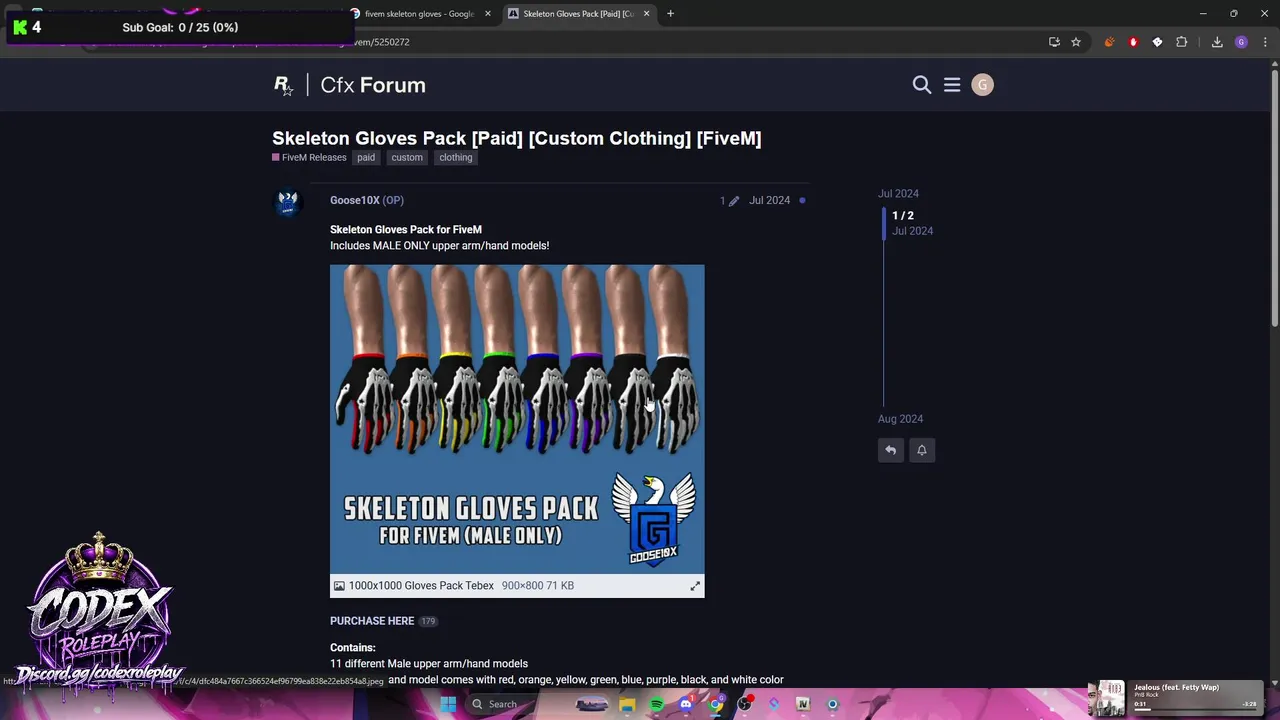The width and height of the screenshot is (1280, 720).
Task: Open the forum search icon
Action: point(922,85)
